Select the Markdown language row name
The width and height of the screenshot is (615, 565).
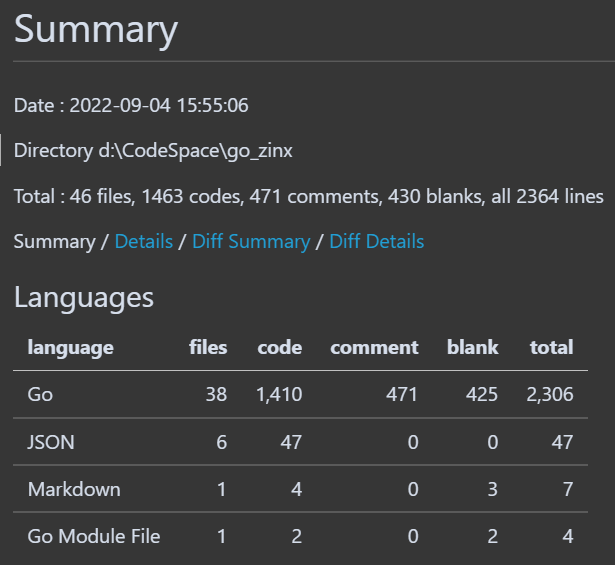(x=74, y=489)
